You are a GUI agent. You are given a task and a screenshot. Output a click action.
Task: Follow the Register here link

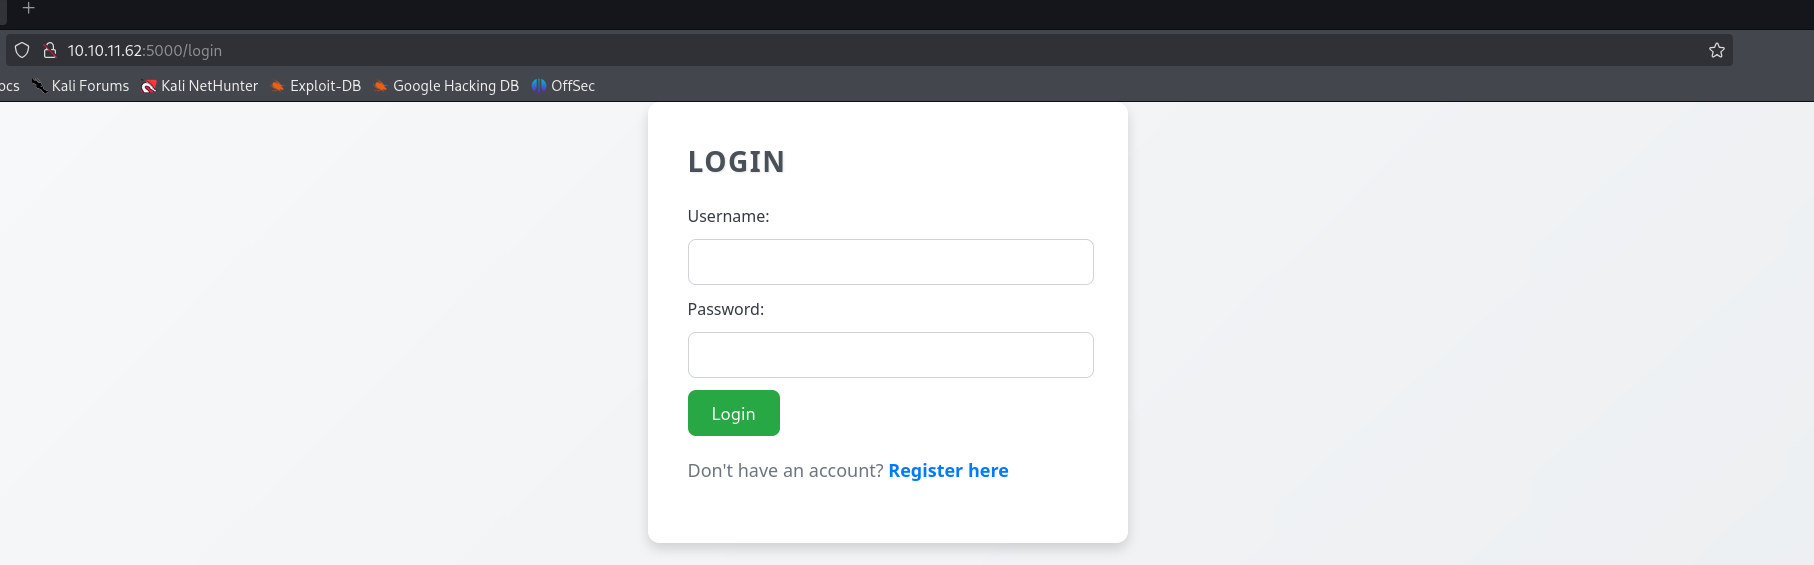point(948,470)
